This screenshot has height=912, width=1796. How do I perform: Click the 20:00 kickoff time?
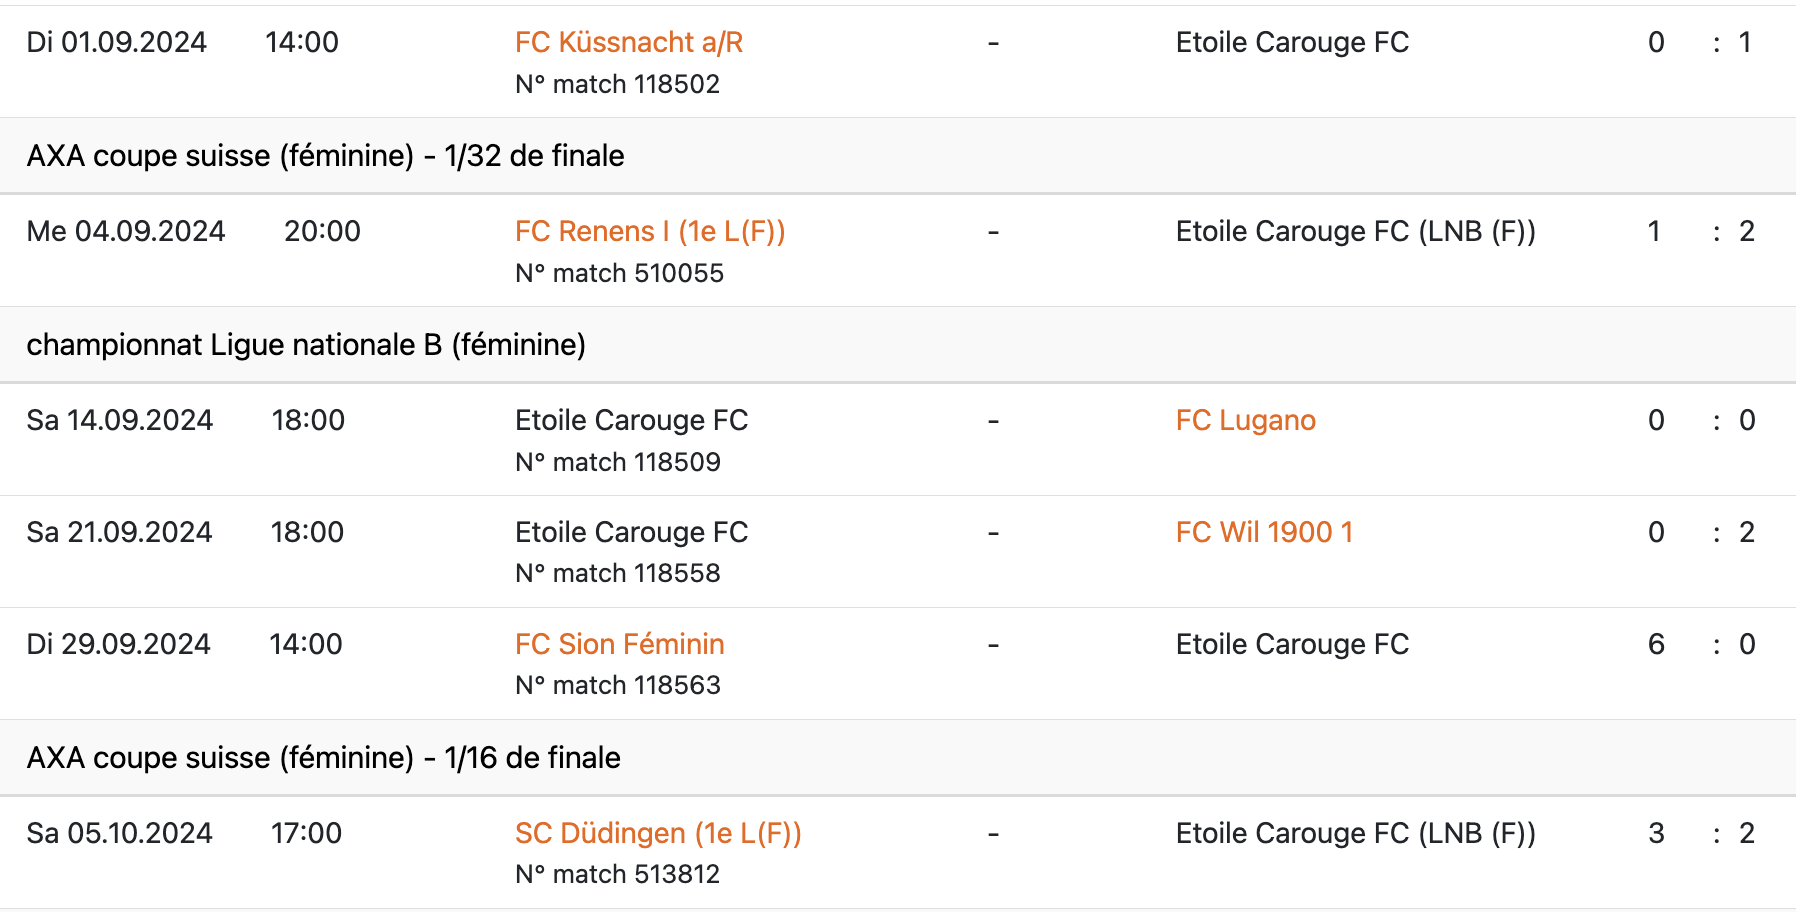[322, 231]
